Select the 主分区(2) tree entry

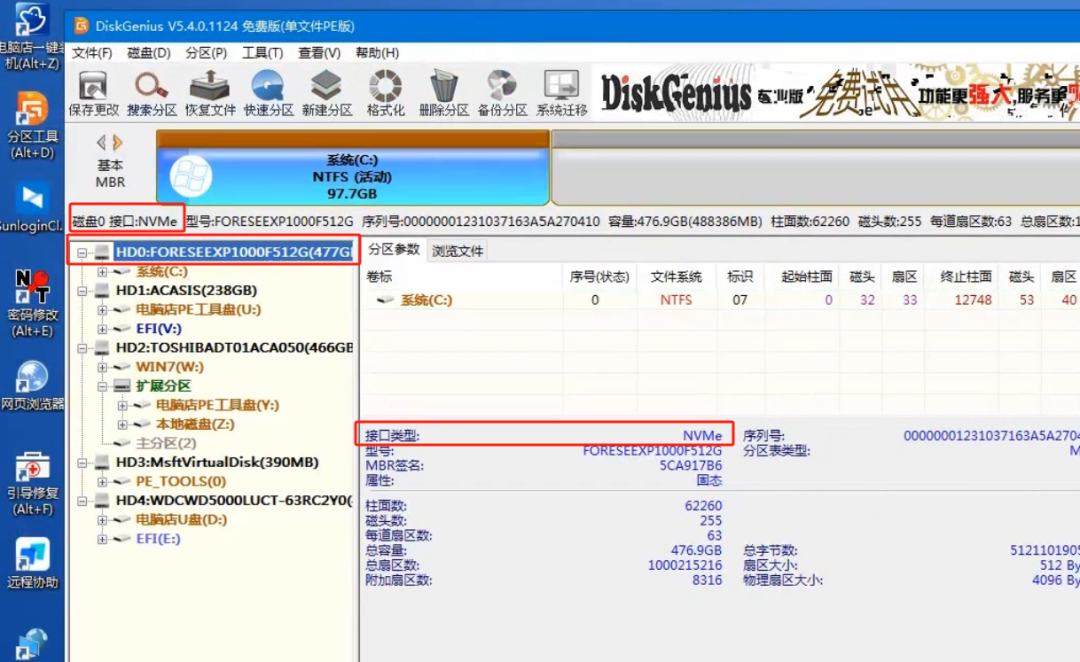[165, 443]
